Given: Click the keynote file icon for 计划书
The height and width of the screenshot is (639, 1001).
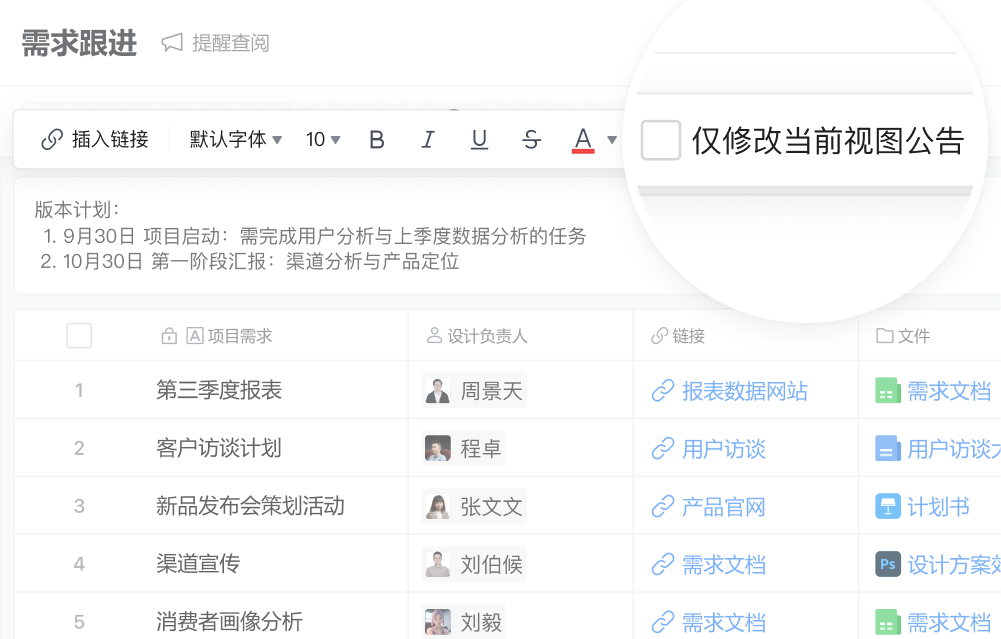Looking at the screenshot, I should [887, 507].
